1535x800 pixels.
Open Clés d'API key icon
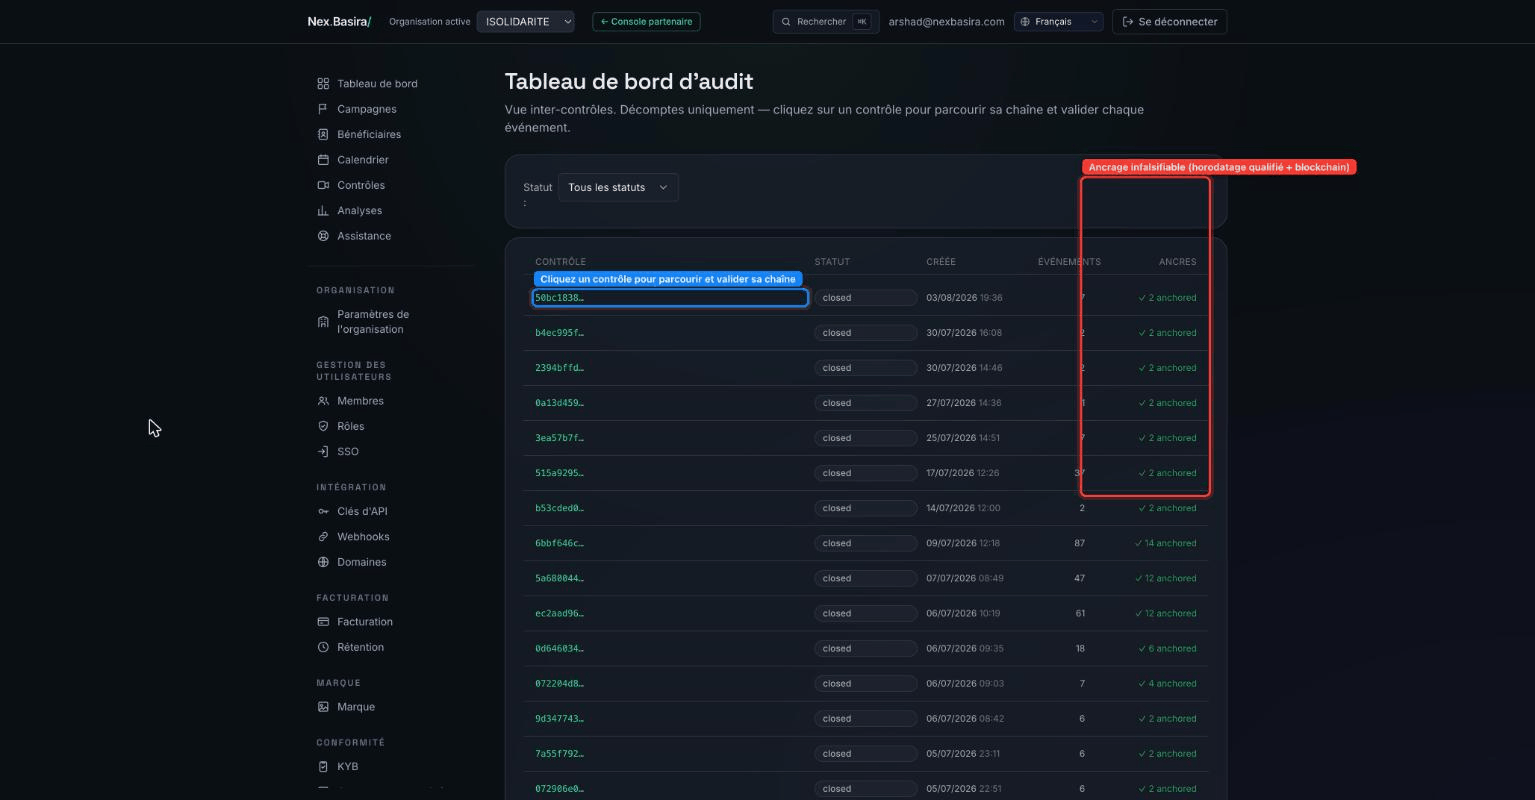point(323,511)
